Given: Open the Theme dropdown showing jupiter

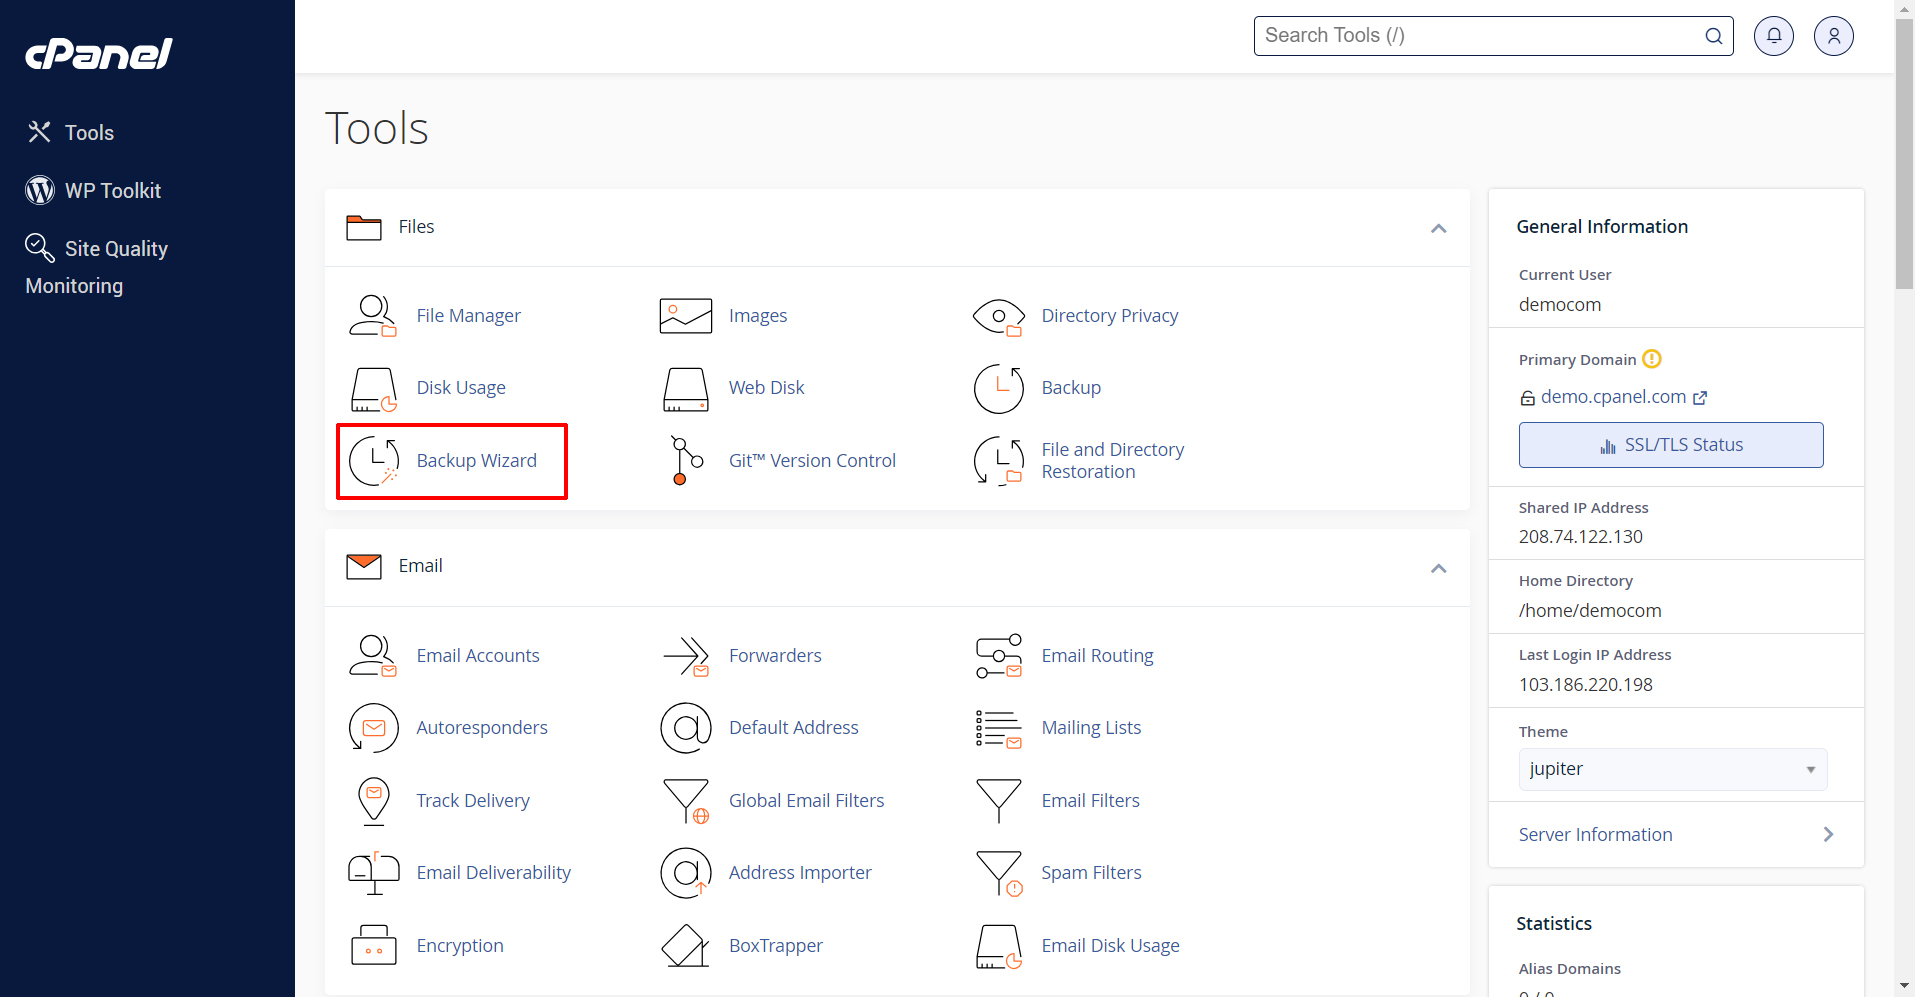Looking at the screenshot, I should [1672, 769].
